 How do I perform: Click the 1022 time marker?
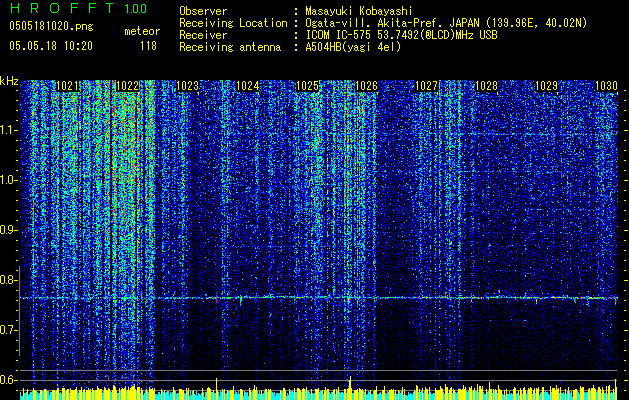point(127,86)
